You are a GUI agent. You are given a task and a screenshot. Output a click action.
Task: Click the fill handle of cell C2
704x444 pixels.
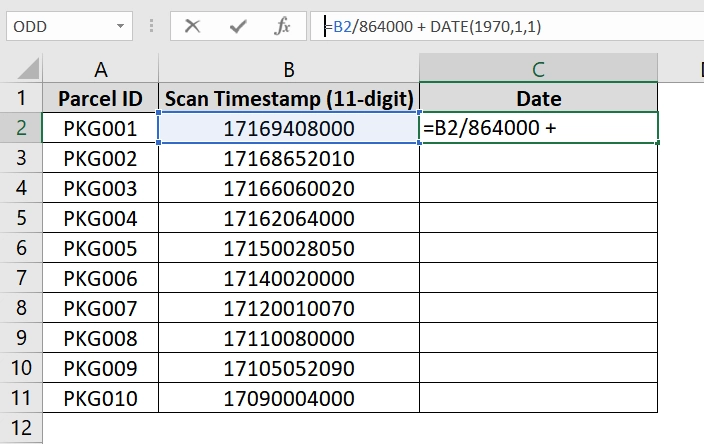pos(657,143)
